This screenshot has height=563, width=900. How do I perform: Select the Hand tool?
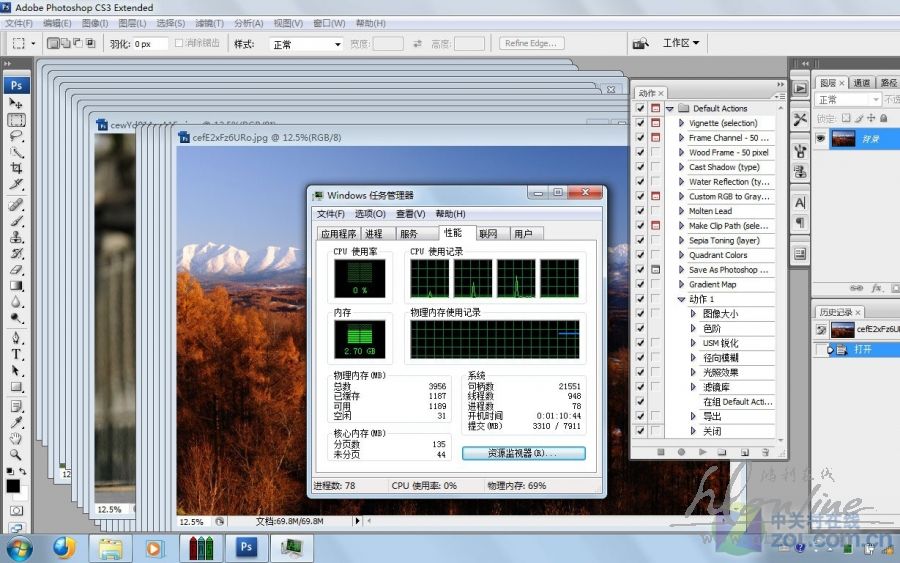[16, 438]
